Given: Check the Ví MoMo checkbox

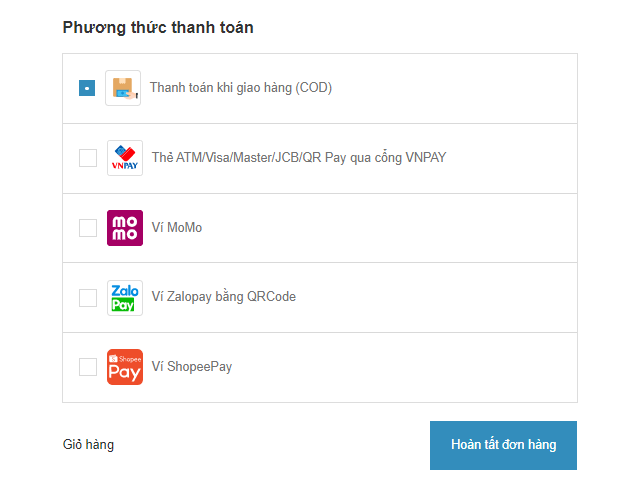Looking at the screenshot, I should pyautogui.click(x=88, y=228).
